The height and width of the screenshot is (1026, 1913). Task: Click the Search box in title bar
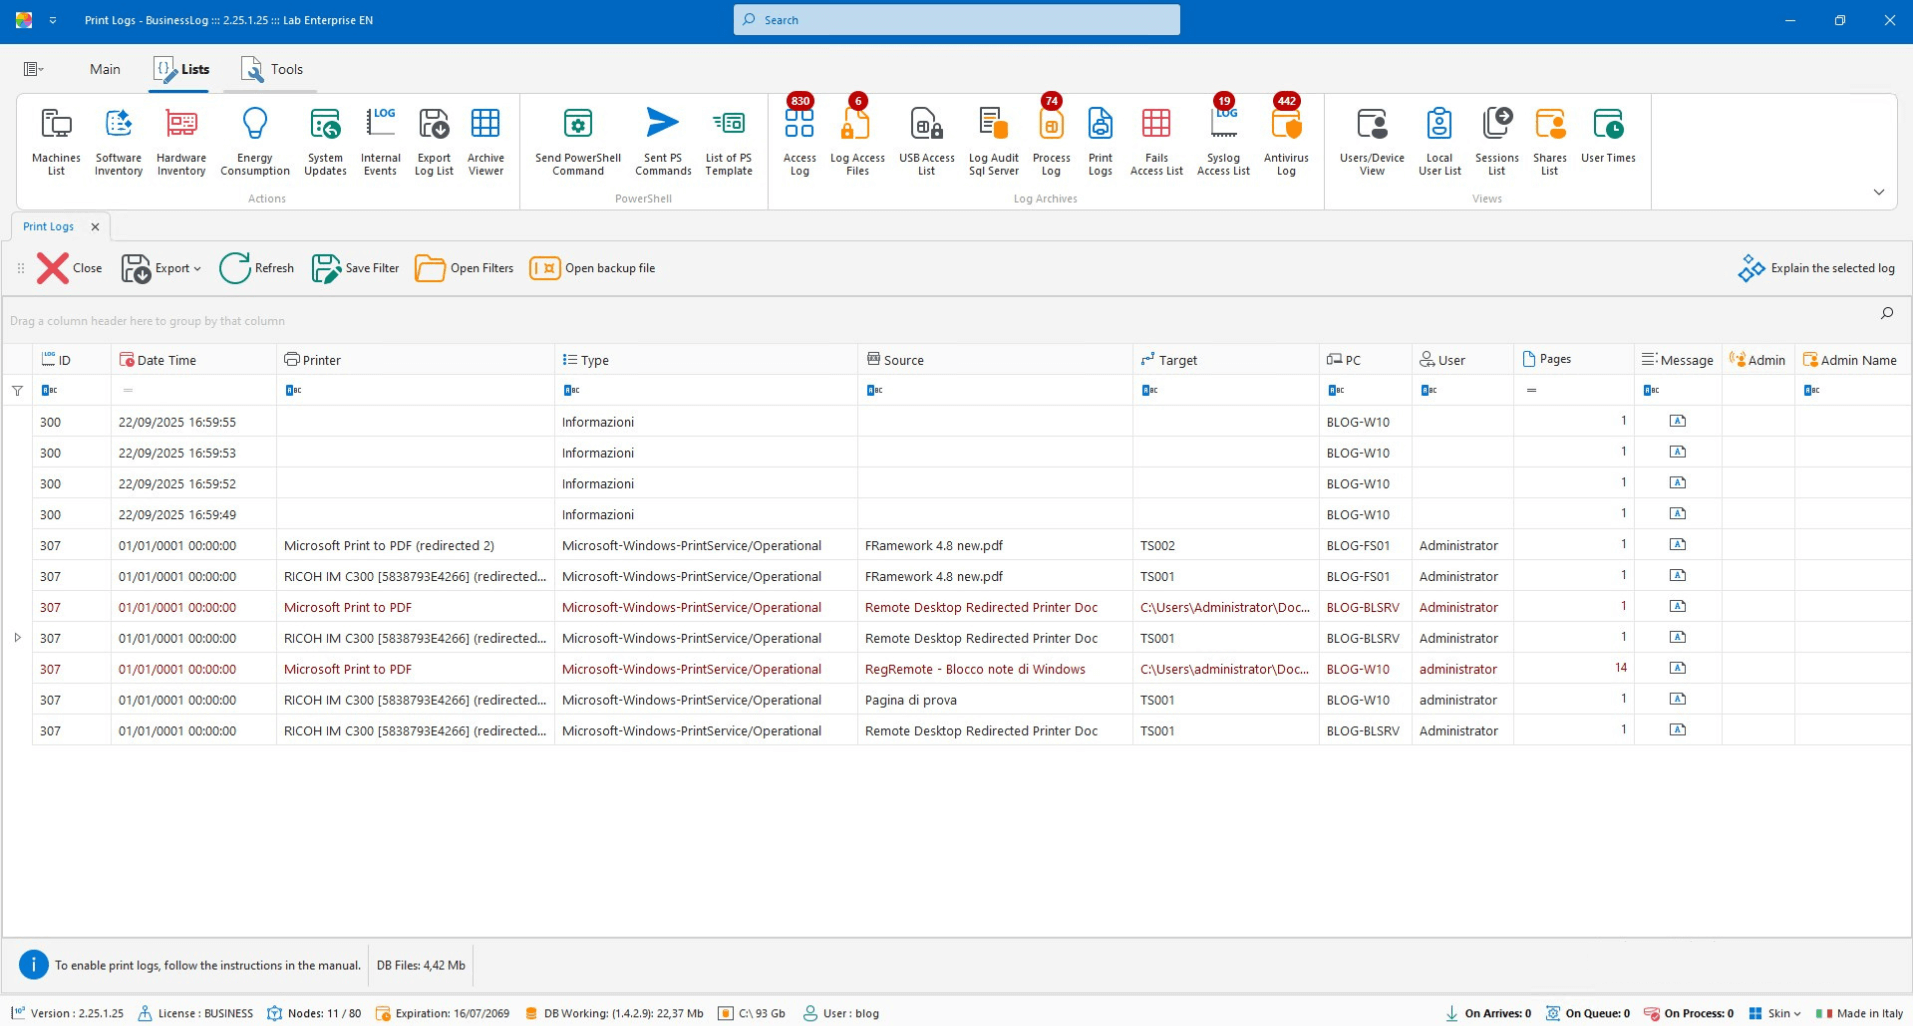coord(956,20)
